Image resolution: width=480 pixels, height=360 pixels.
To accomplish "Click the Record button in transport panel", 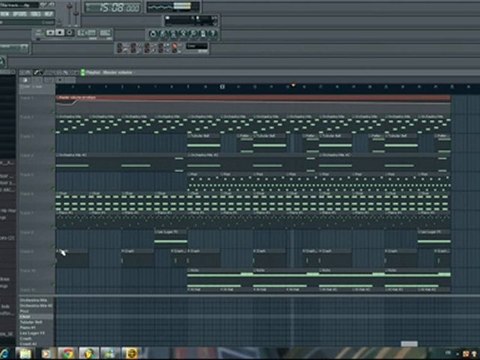I will point(70,33).
